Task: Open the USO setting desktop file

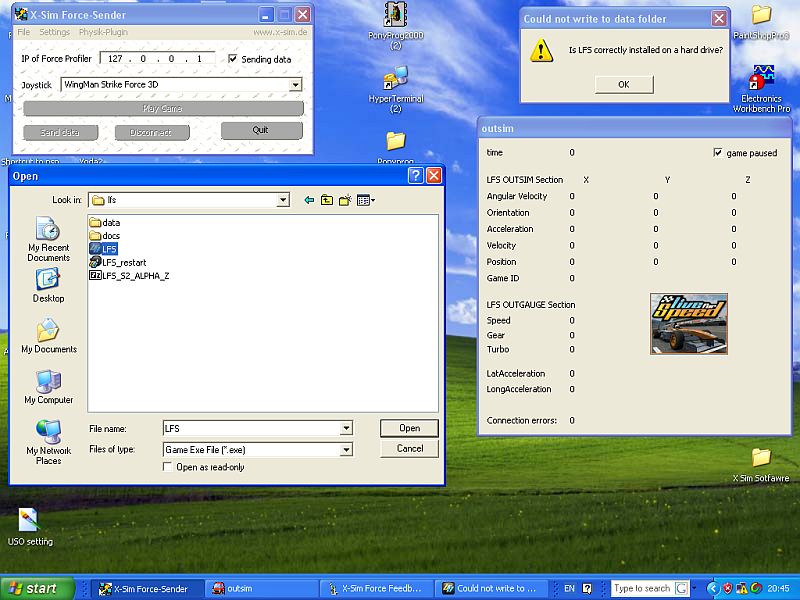Action: [30, 527]
